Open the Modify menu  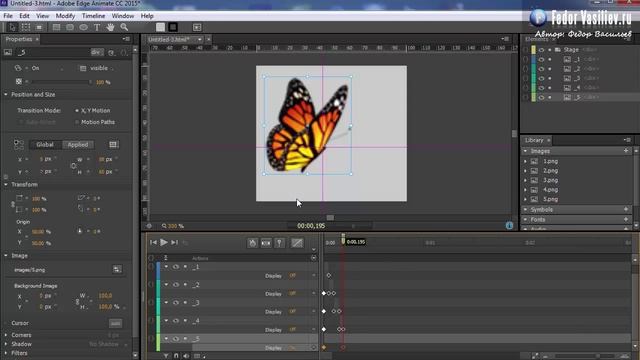pos(65,16)
